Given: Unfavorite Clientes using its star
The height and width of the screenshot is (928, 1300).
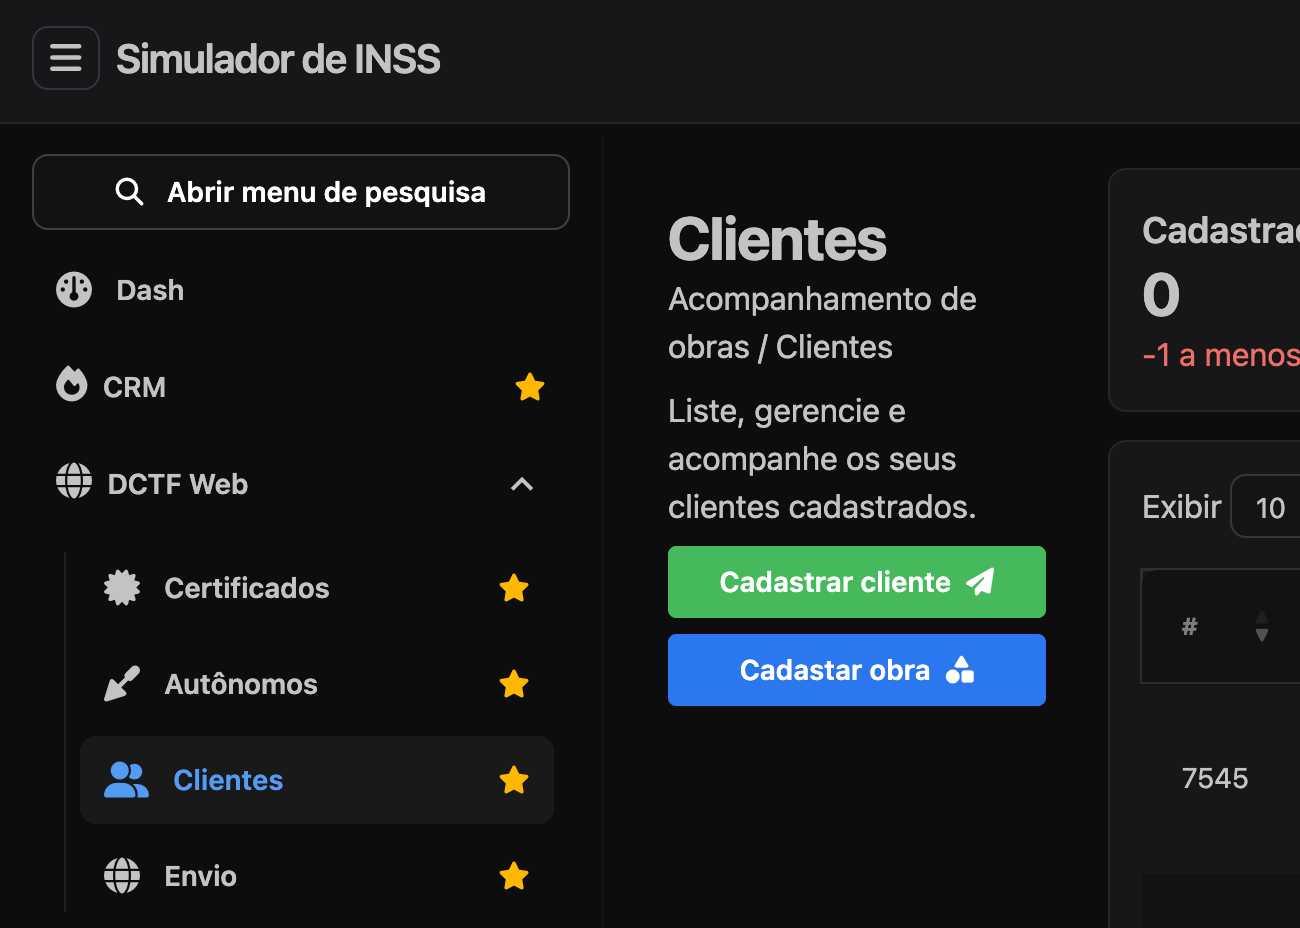Looking at the screenshot, I should (514, 780).
